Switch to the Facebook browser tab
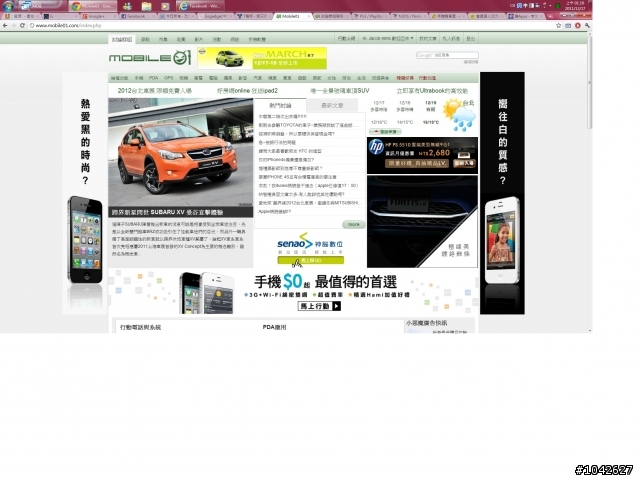This screenshot has height=478, width=640. (x=136, y=16)
